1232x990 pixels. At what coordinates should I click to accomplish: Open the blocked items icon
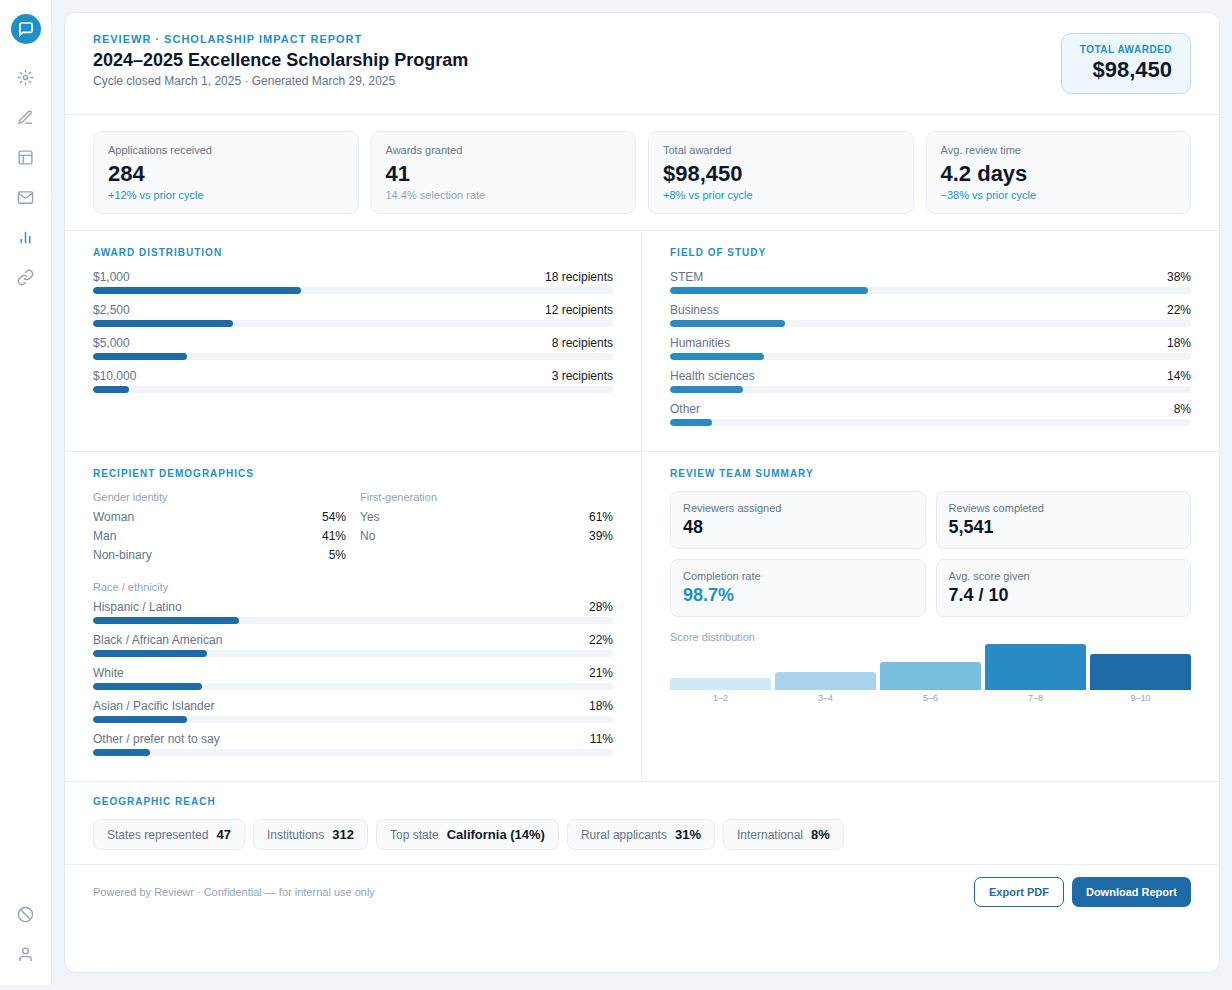click(26, 914)
